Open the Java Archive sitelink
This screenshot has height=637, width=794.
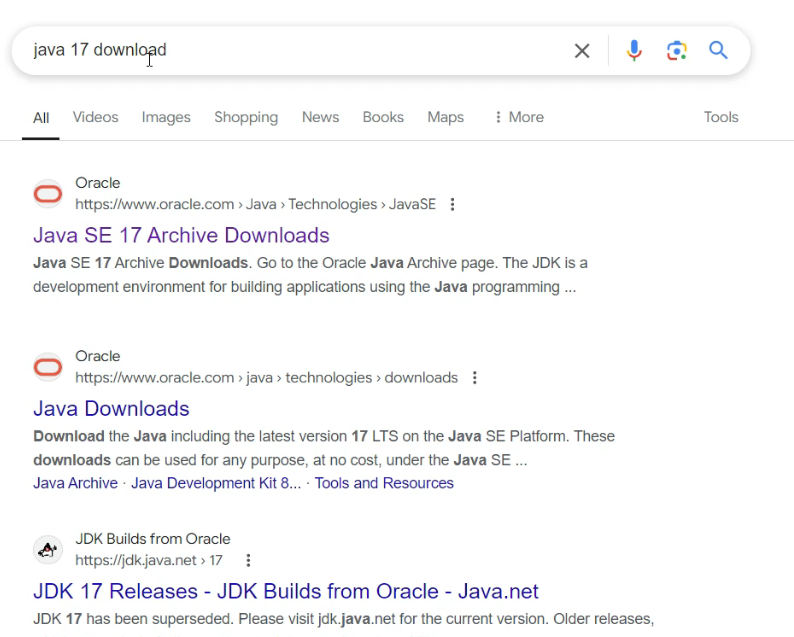click(75, 483)
